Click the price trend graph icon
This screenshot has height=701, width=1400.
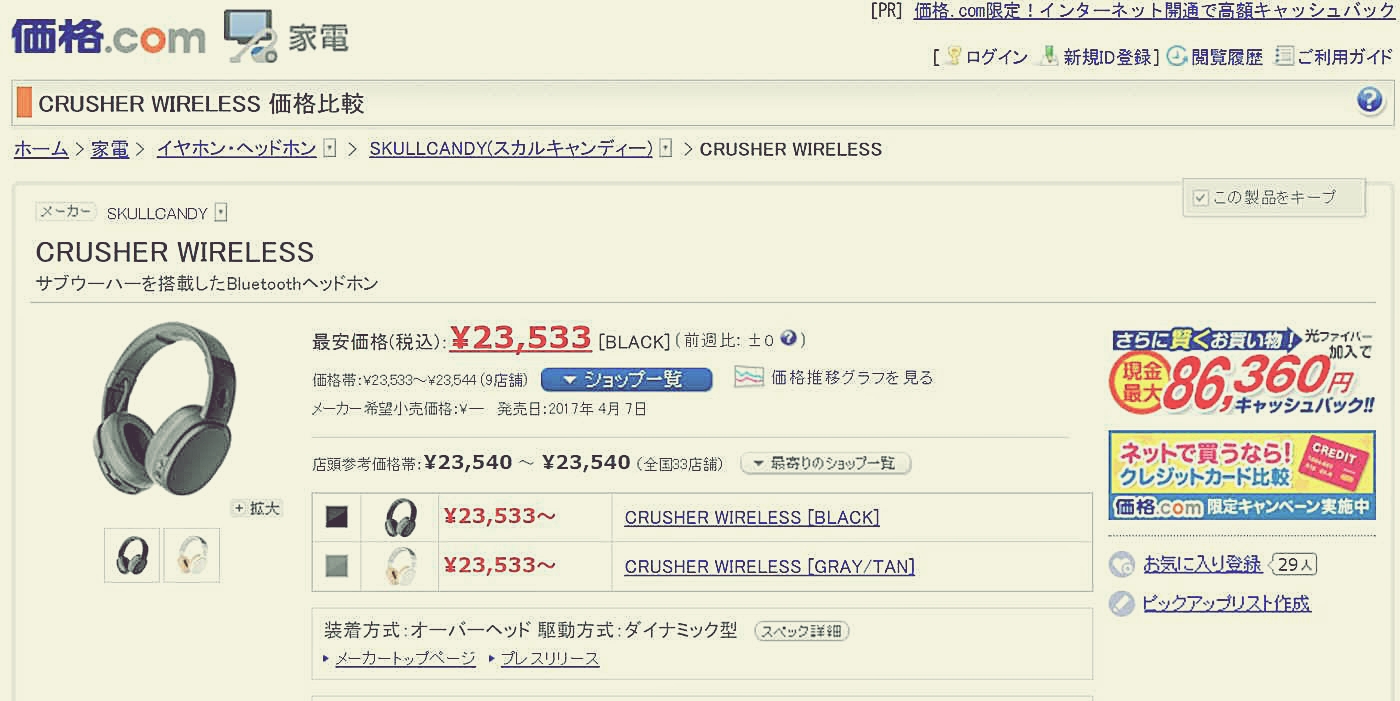click(749, 377)
